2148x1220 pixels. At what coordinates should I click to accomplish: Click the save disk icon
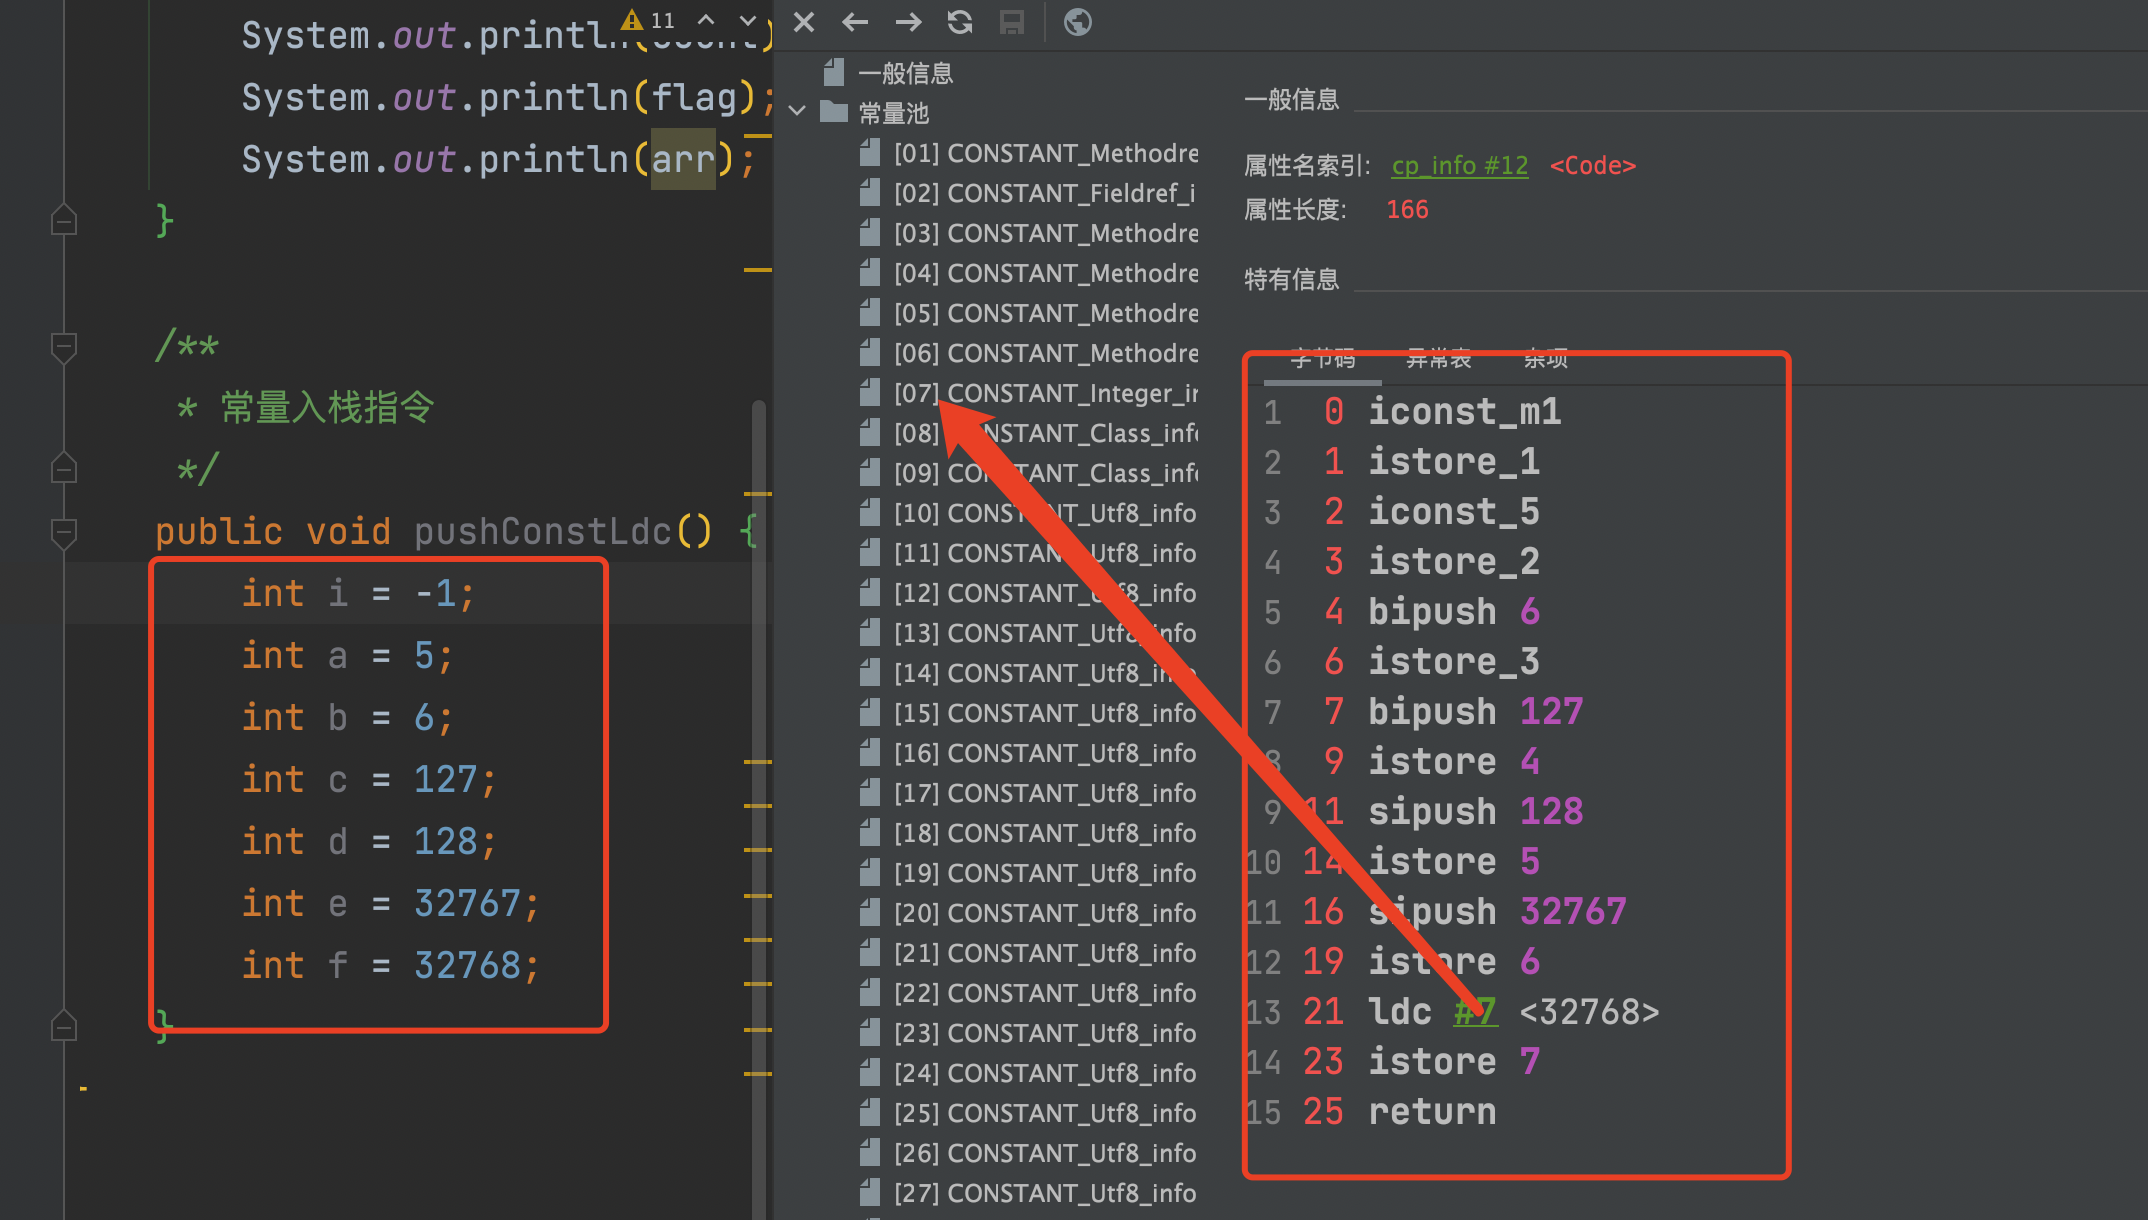[1012, 22]
